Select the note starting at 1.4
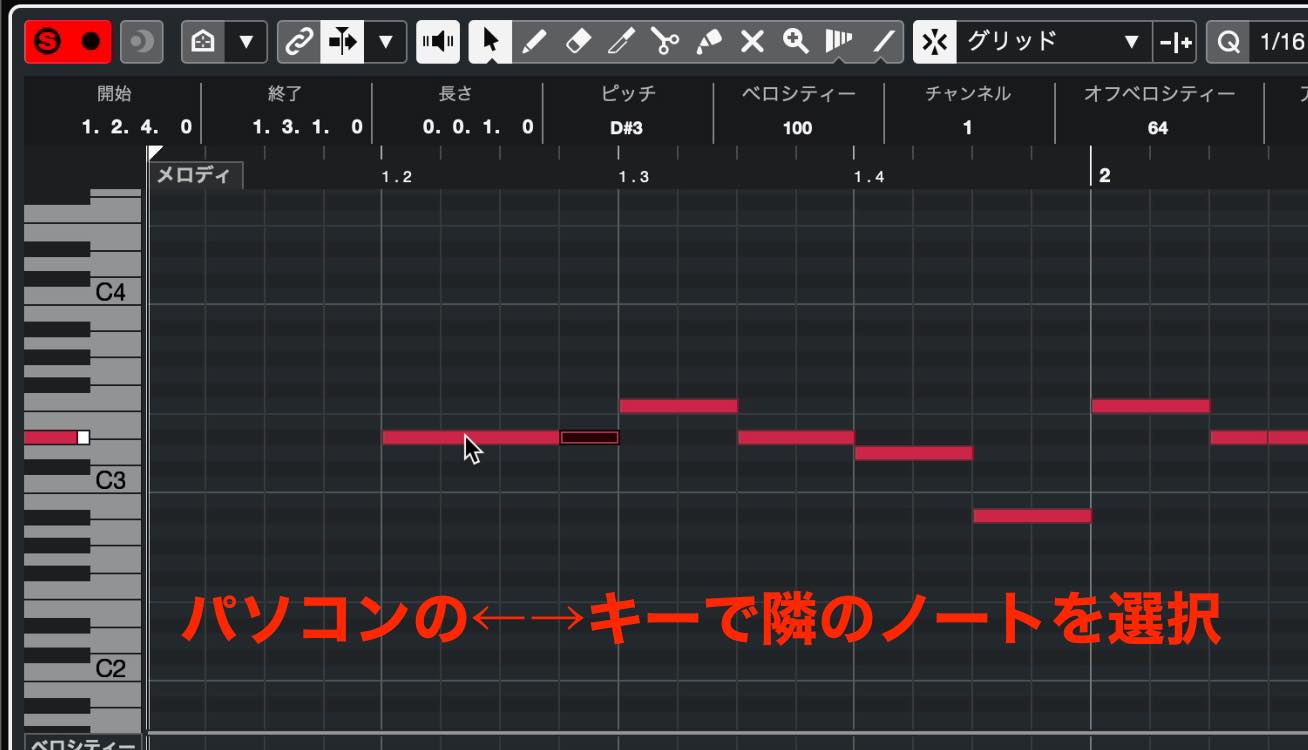 pyautogui.click(x=914, y=453)
